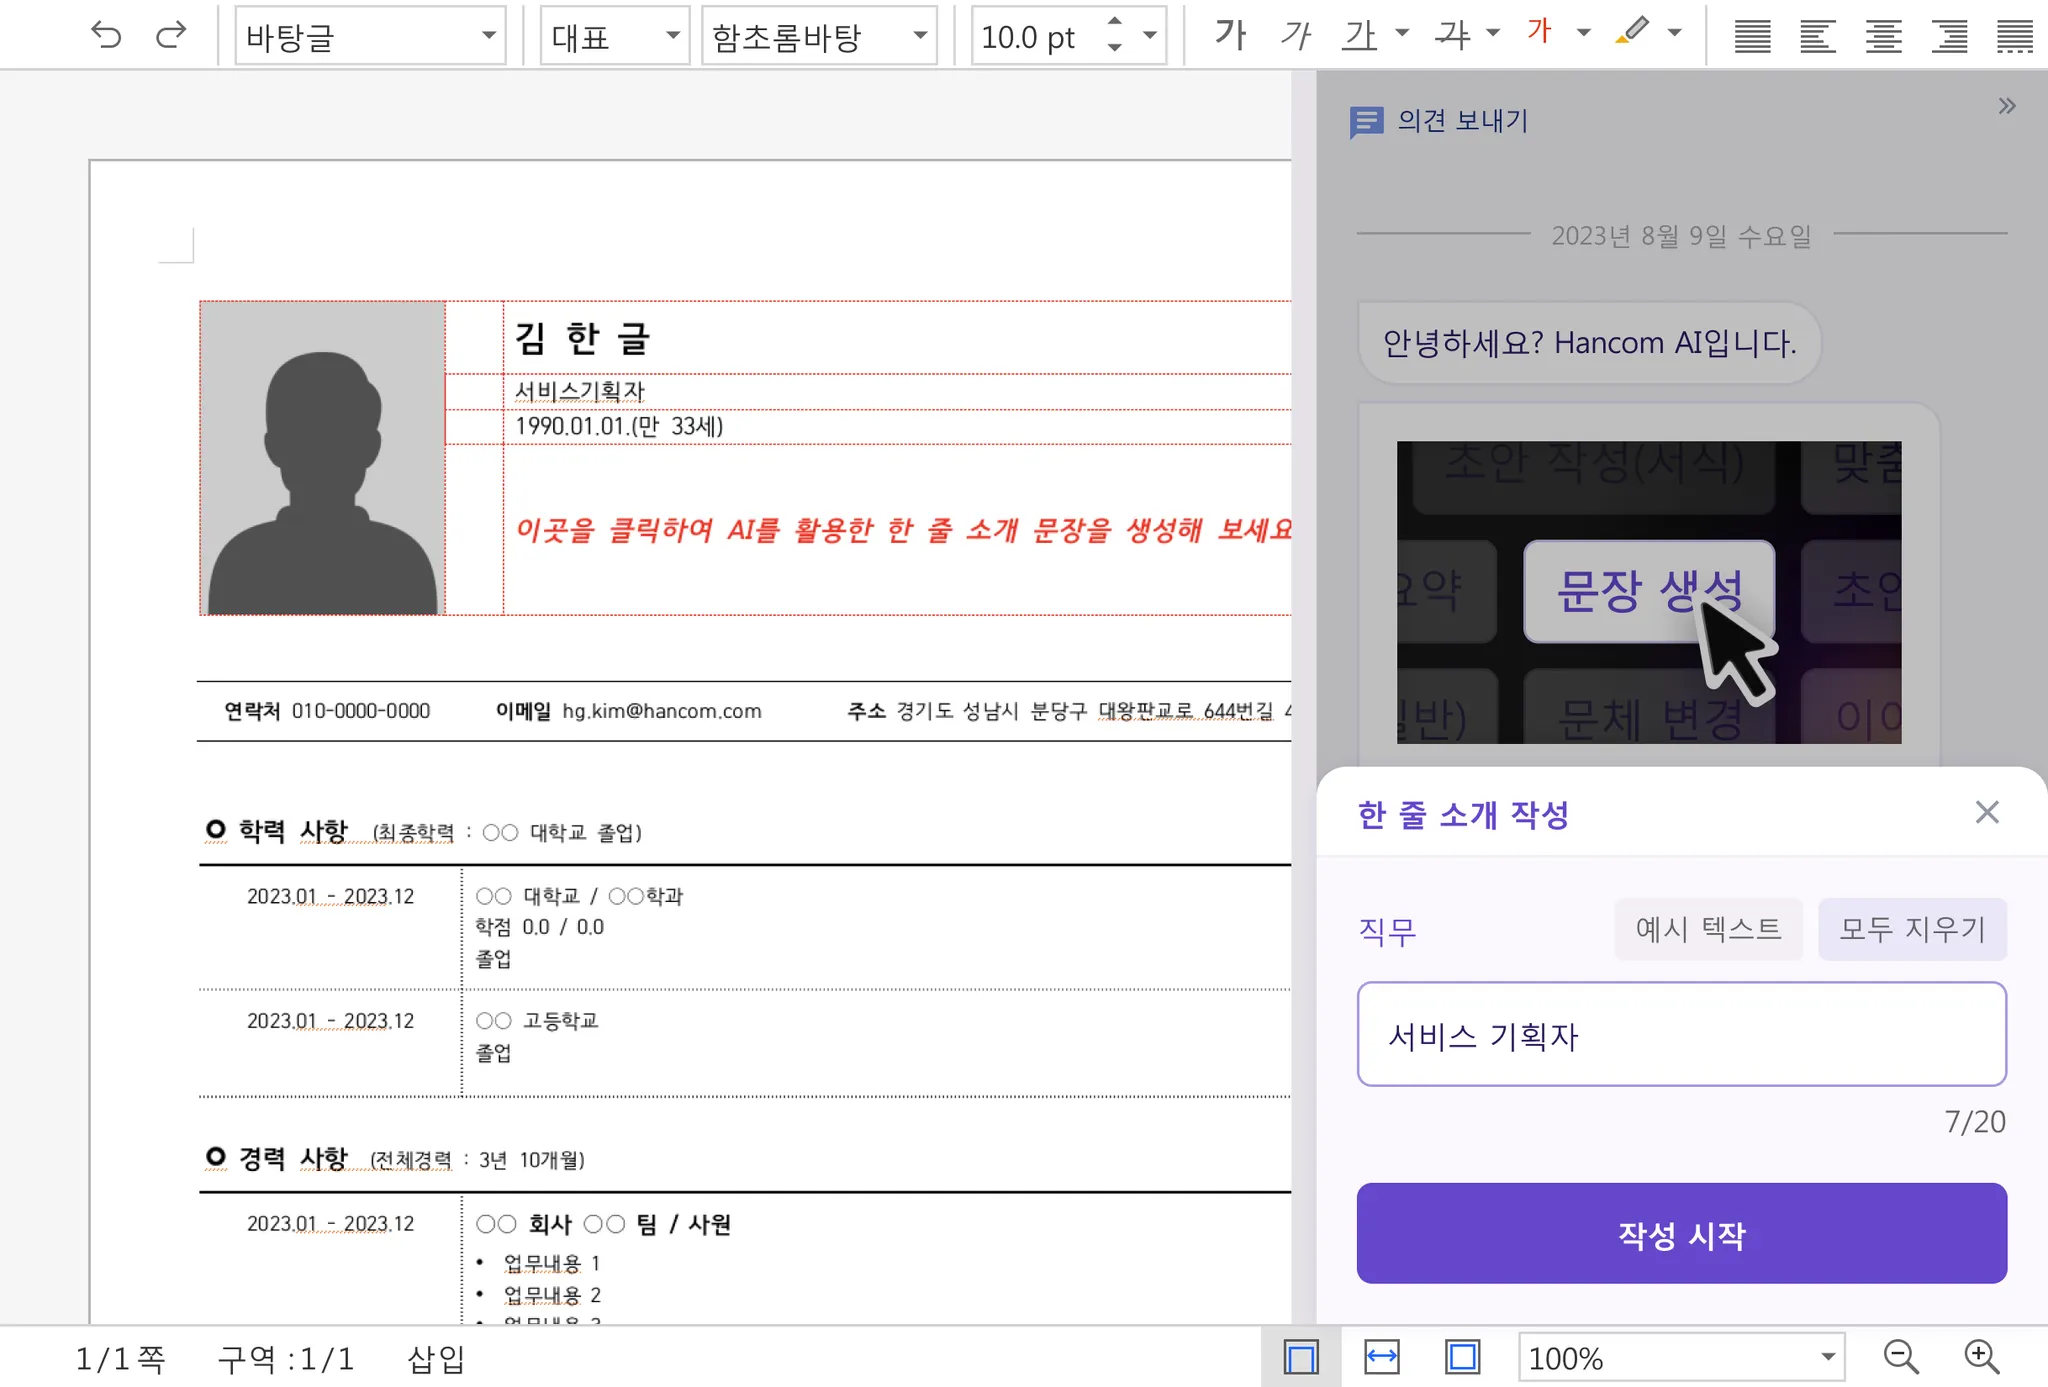
Task: Open the 100% zoom level dropdown
Action: tap(1827, 1357)
